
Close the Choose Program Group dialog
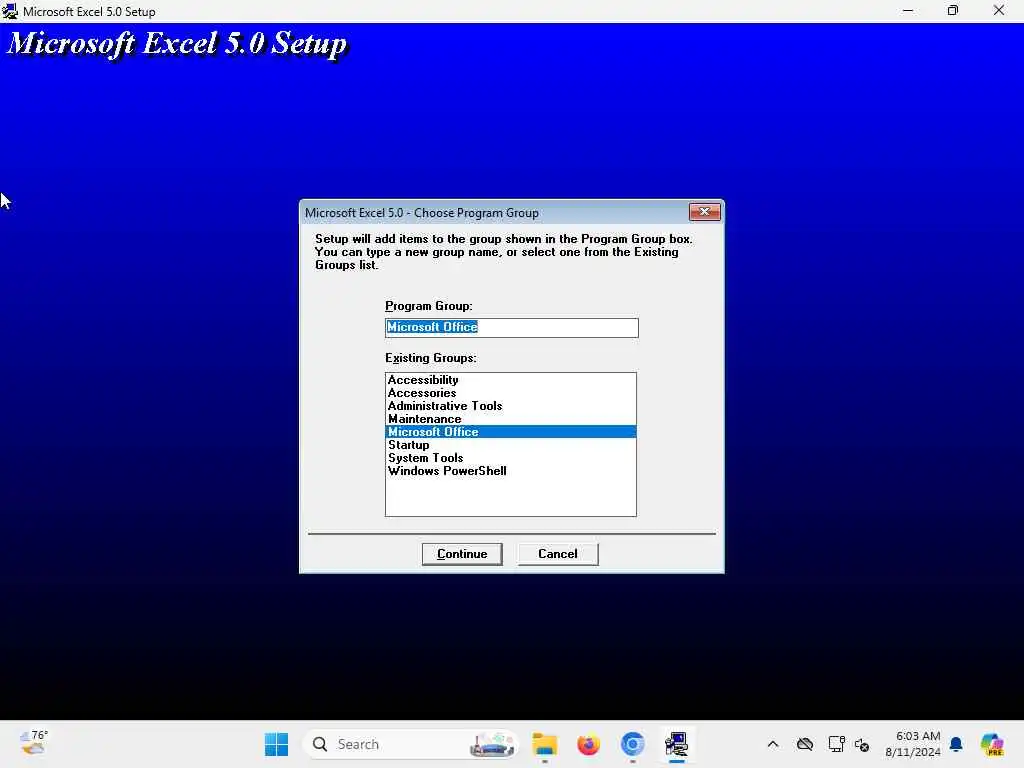[x=705, y=212]
